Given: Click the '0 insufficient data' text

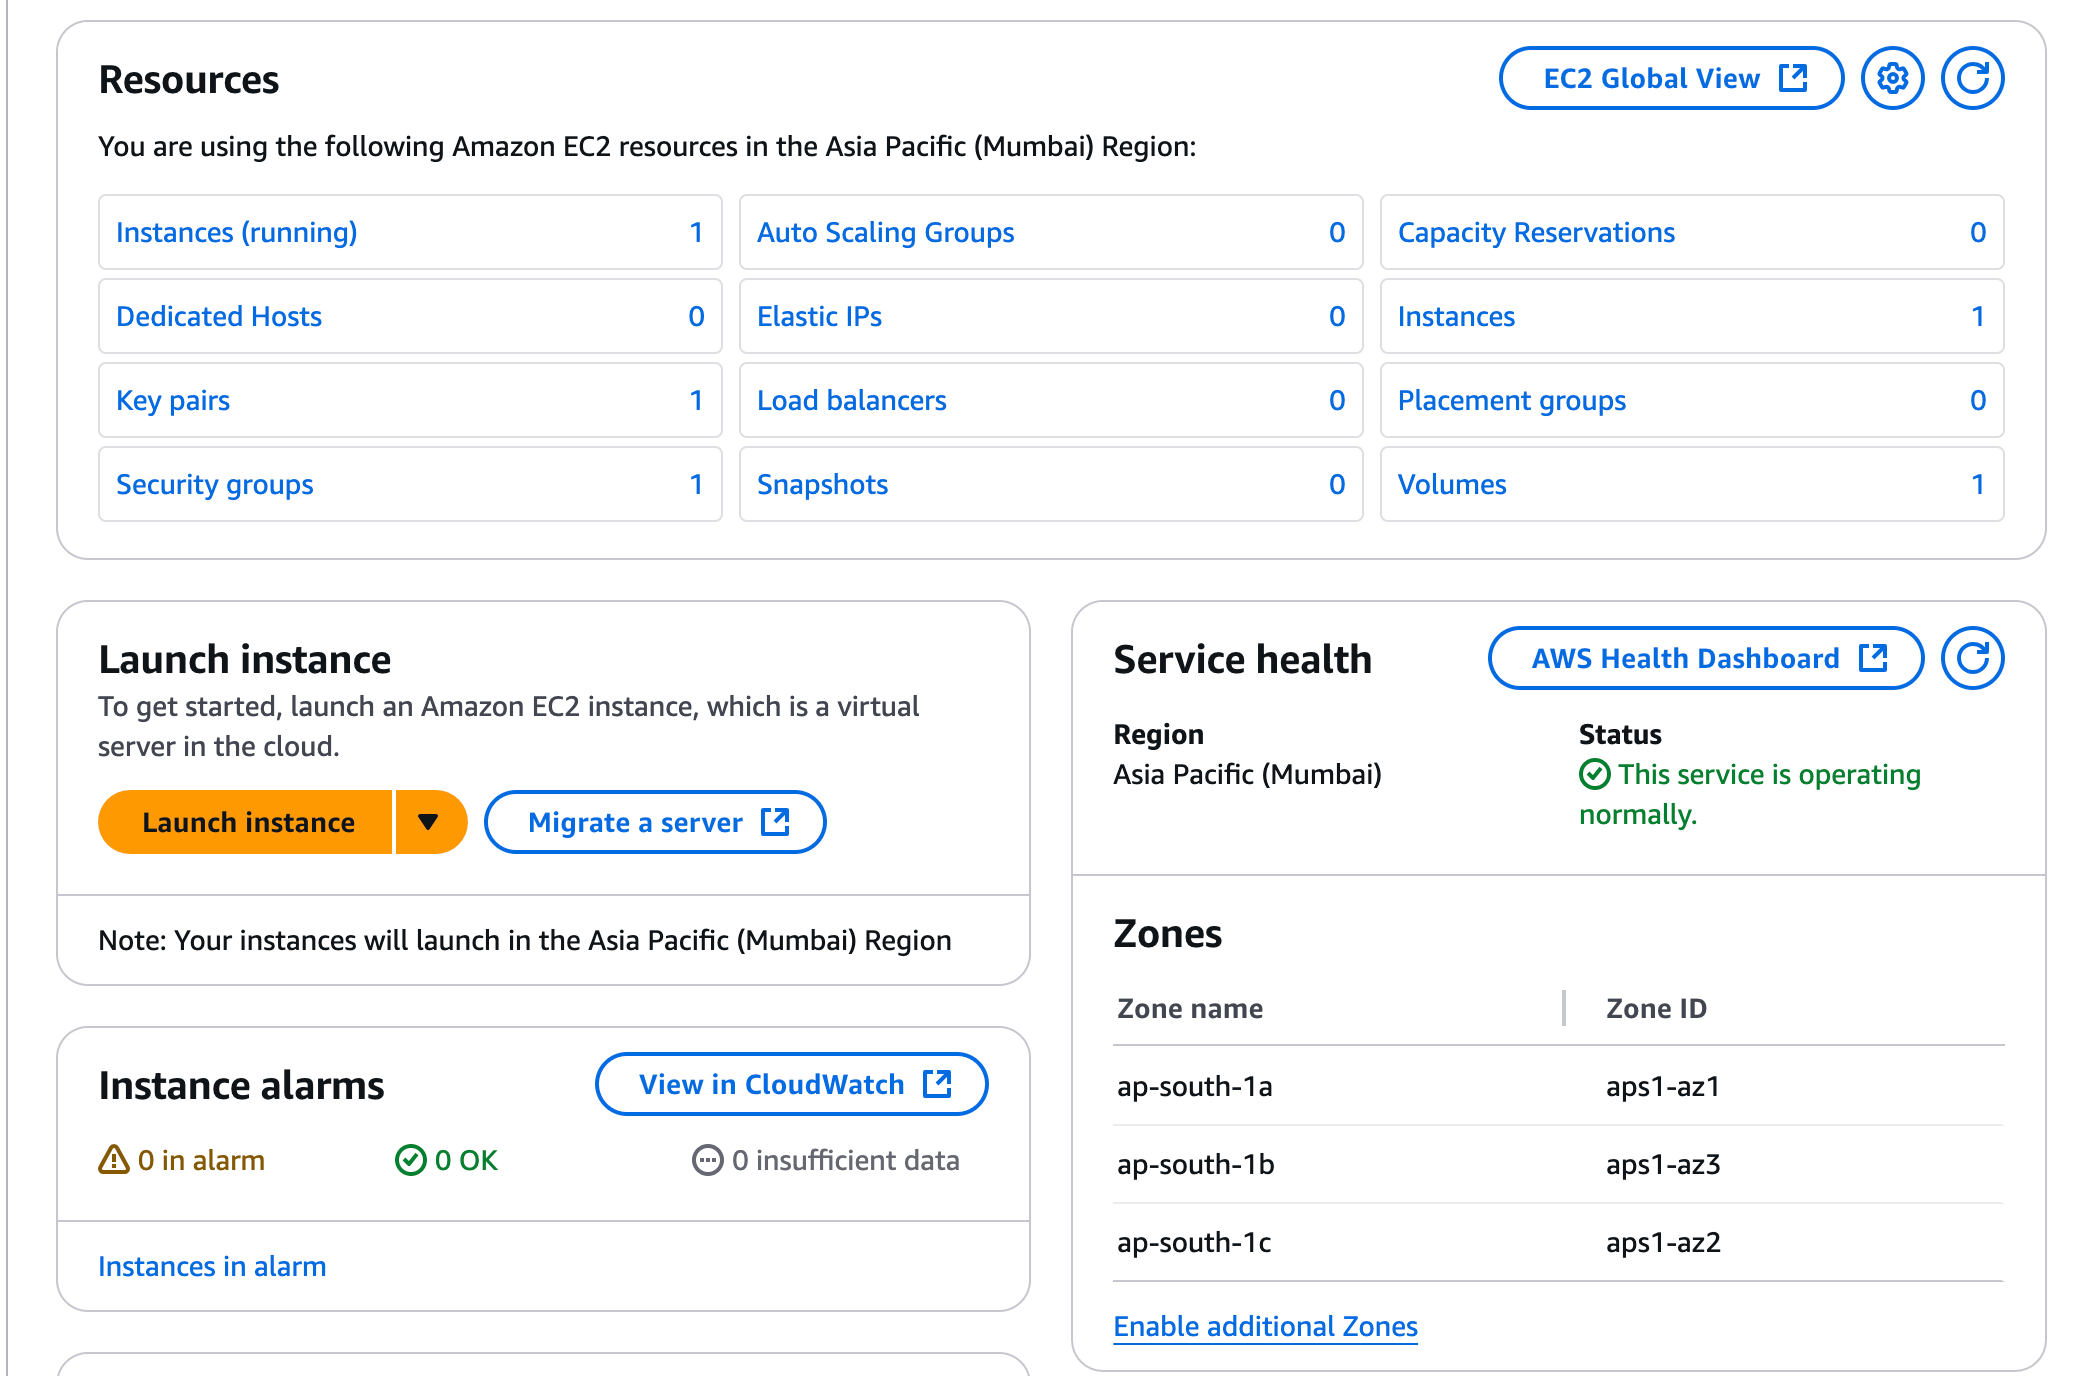Looking at the screenshot, I should point(845,1160).
